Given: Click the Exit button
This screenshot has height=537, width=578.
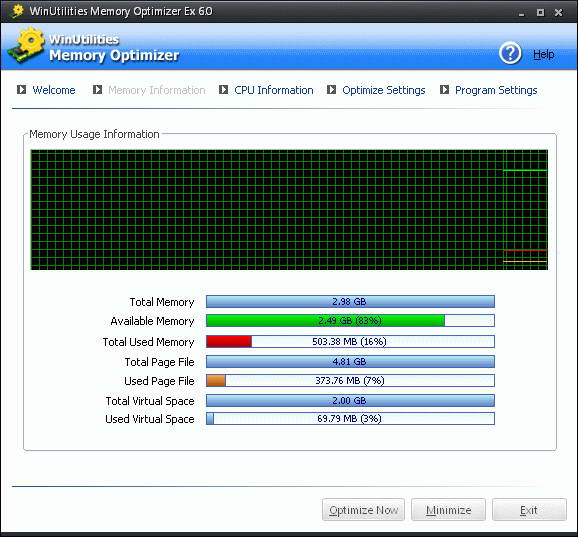Looking at the screenshot, I should (x=529, y=510).
